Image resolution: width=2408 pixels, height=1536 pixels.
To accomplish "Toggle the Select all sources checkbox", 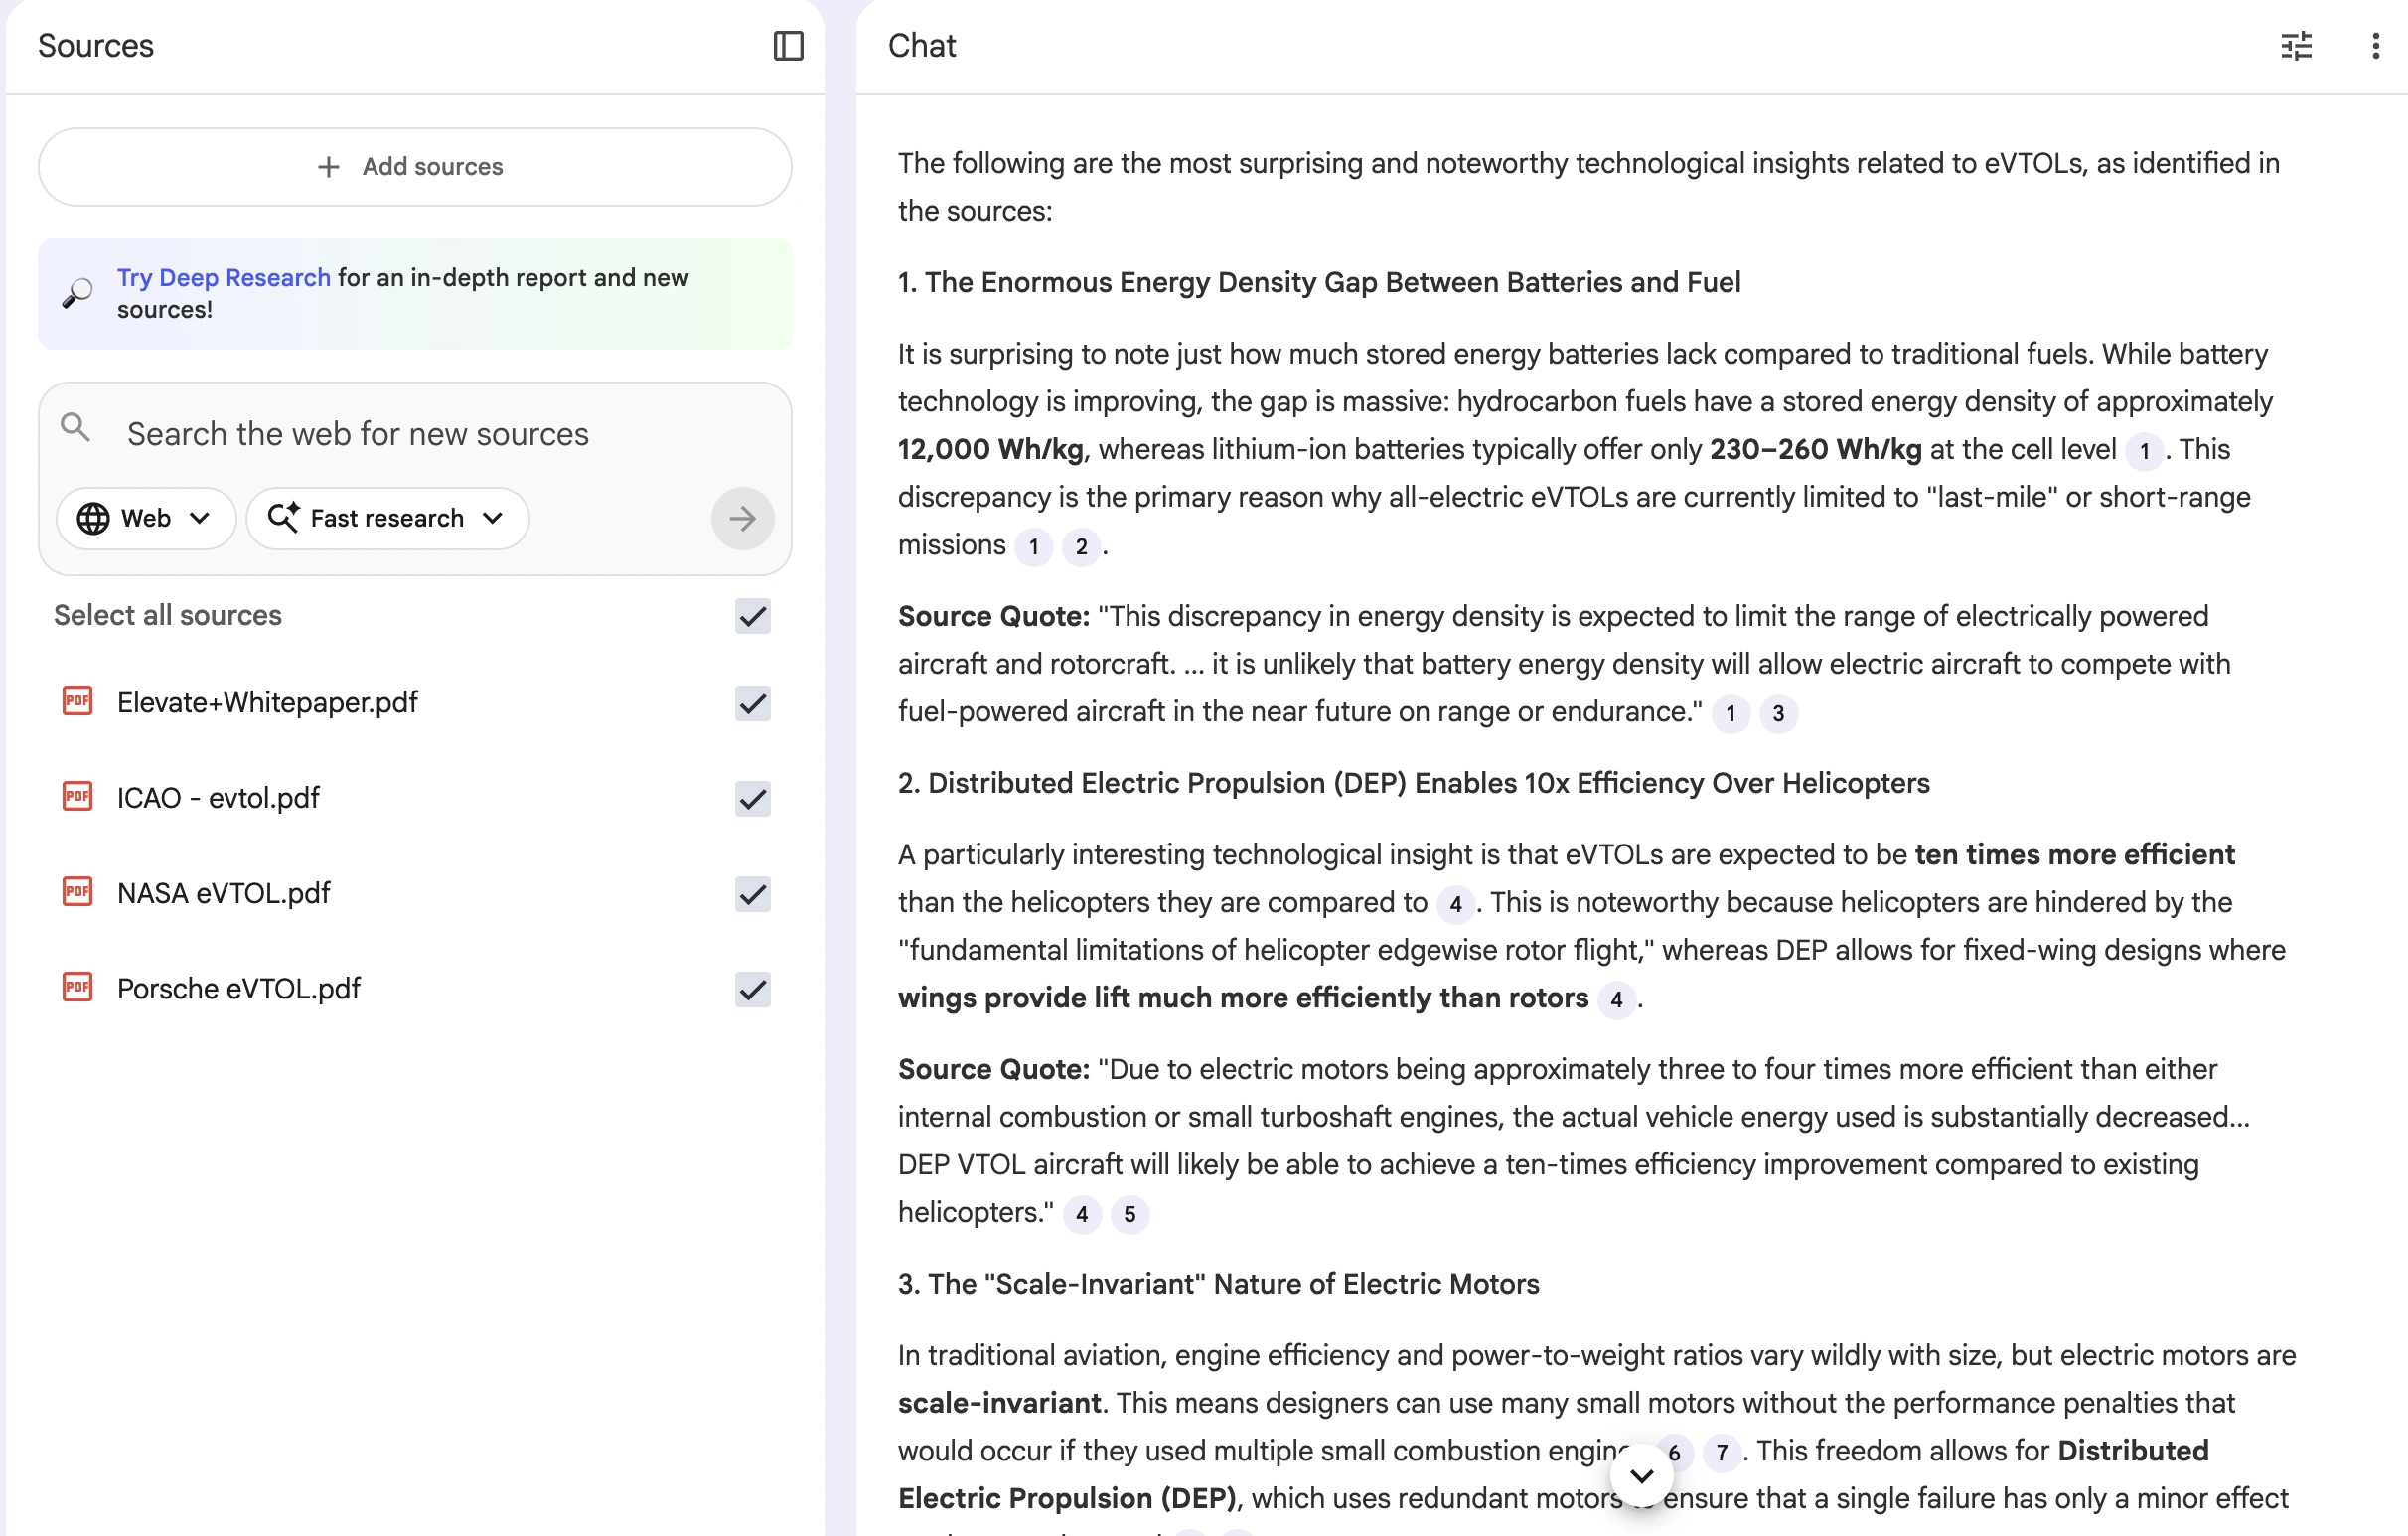I will [x=752, y=616].
